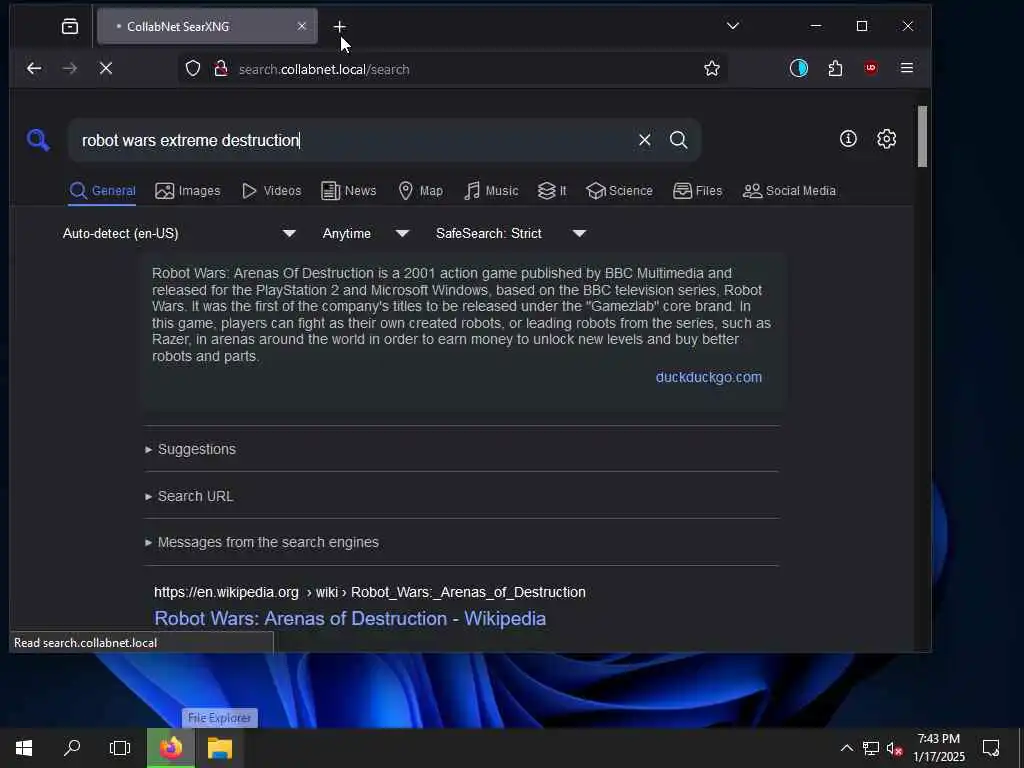1024x768 pixels.
Task: Open the SafeSearch: Strict dropdown
Action: click(511, 233)
